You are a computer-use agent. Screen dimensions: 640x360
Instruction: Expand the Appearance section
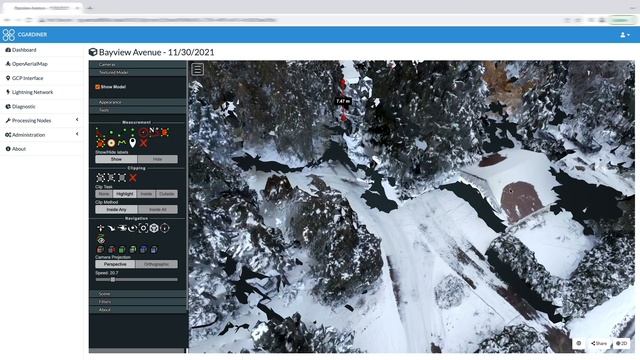138,102
